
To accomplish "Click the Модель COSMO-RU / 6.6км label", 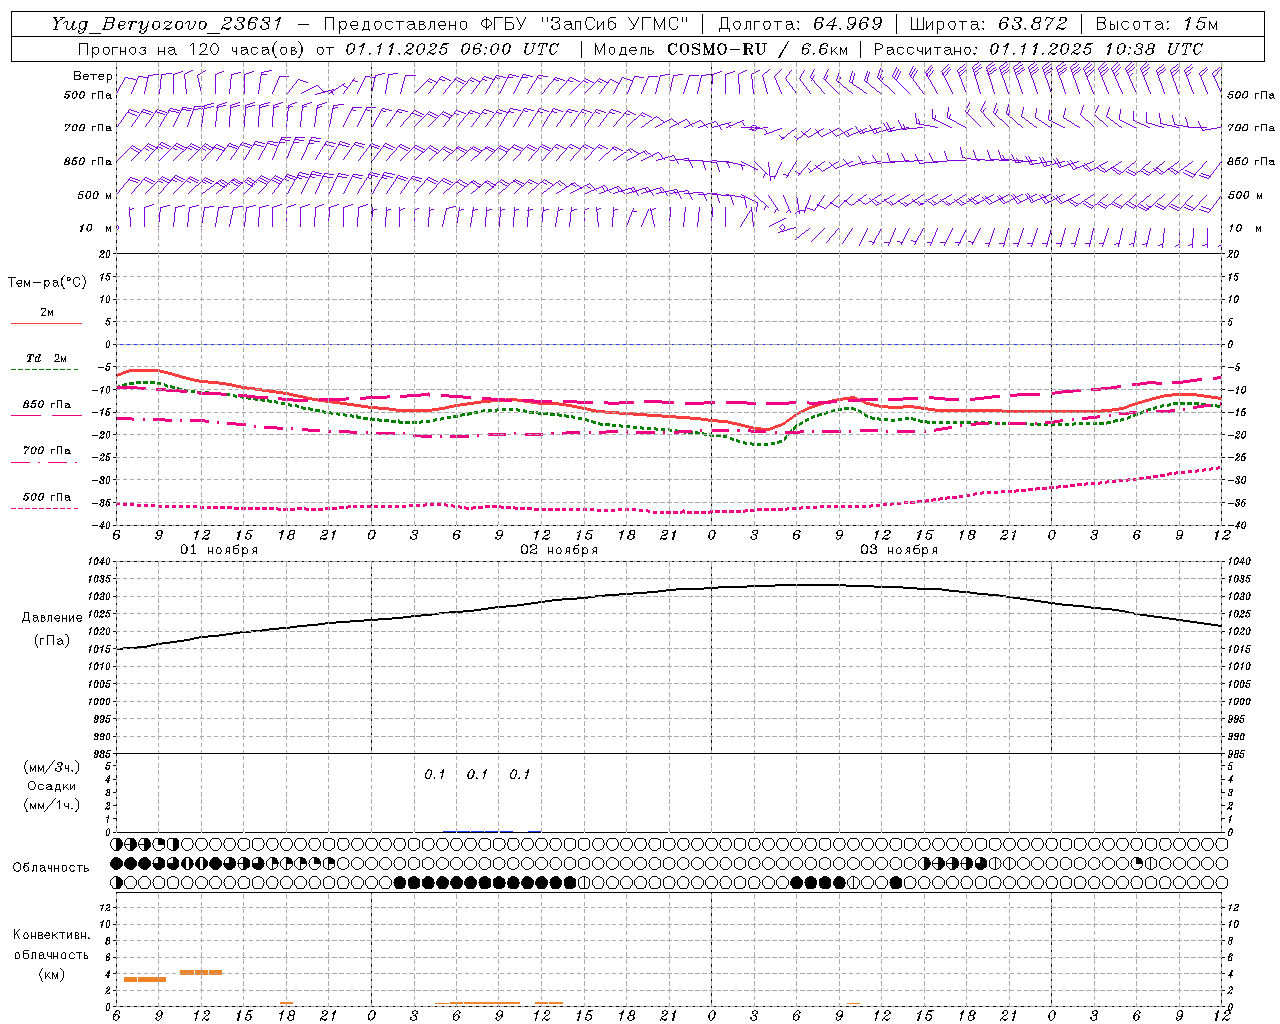I will click(x=722, y=49).
